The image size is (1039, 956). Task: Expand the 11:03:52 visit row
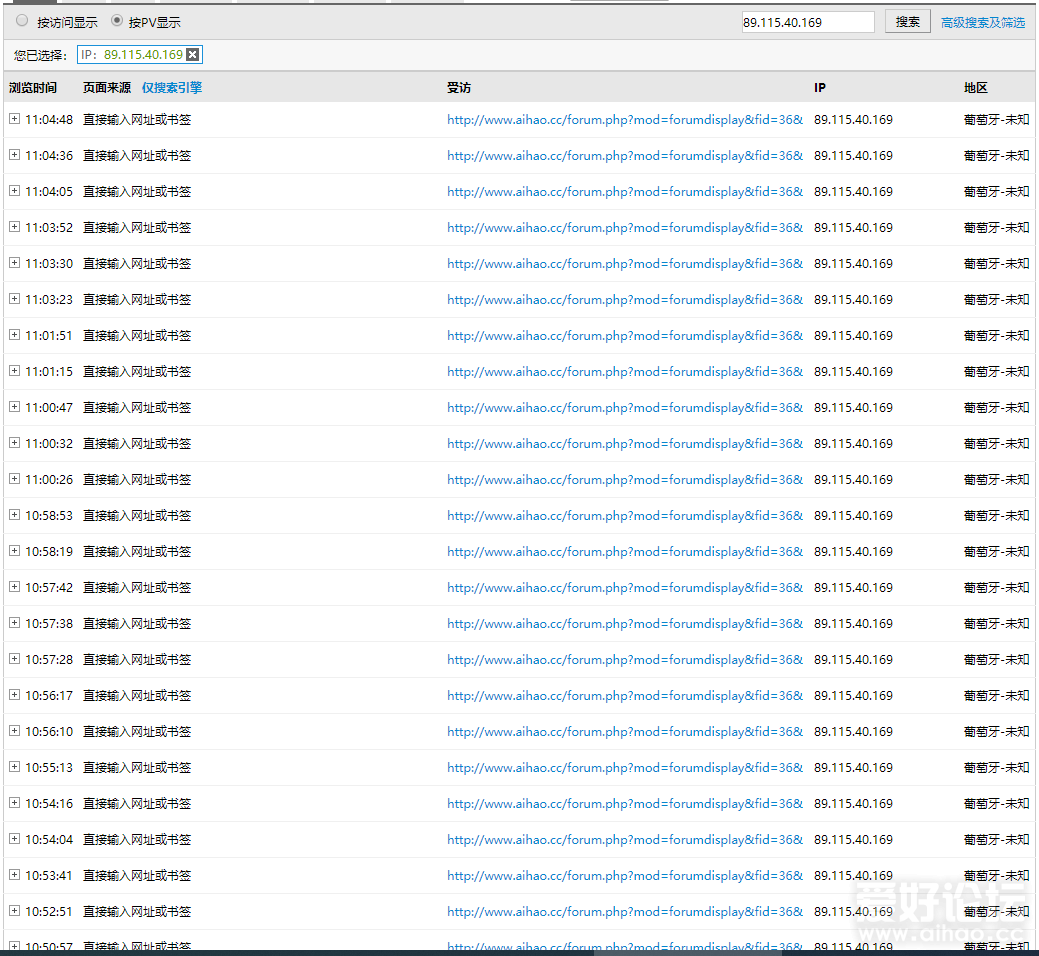pyautogui.click(x=14, y=227)
